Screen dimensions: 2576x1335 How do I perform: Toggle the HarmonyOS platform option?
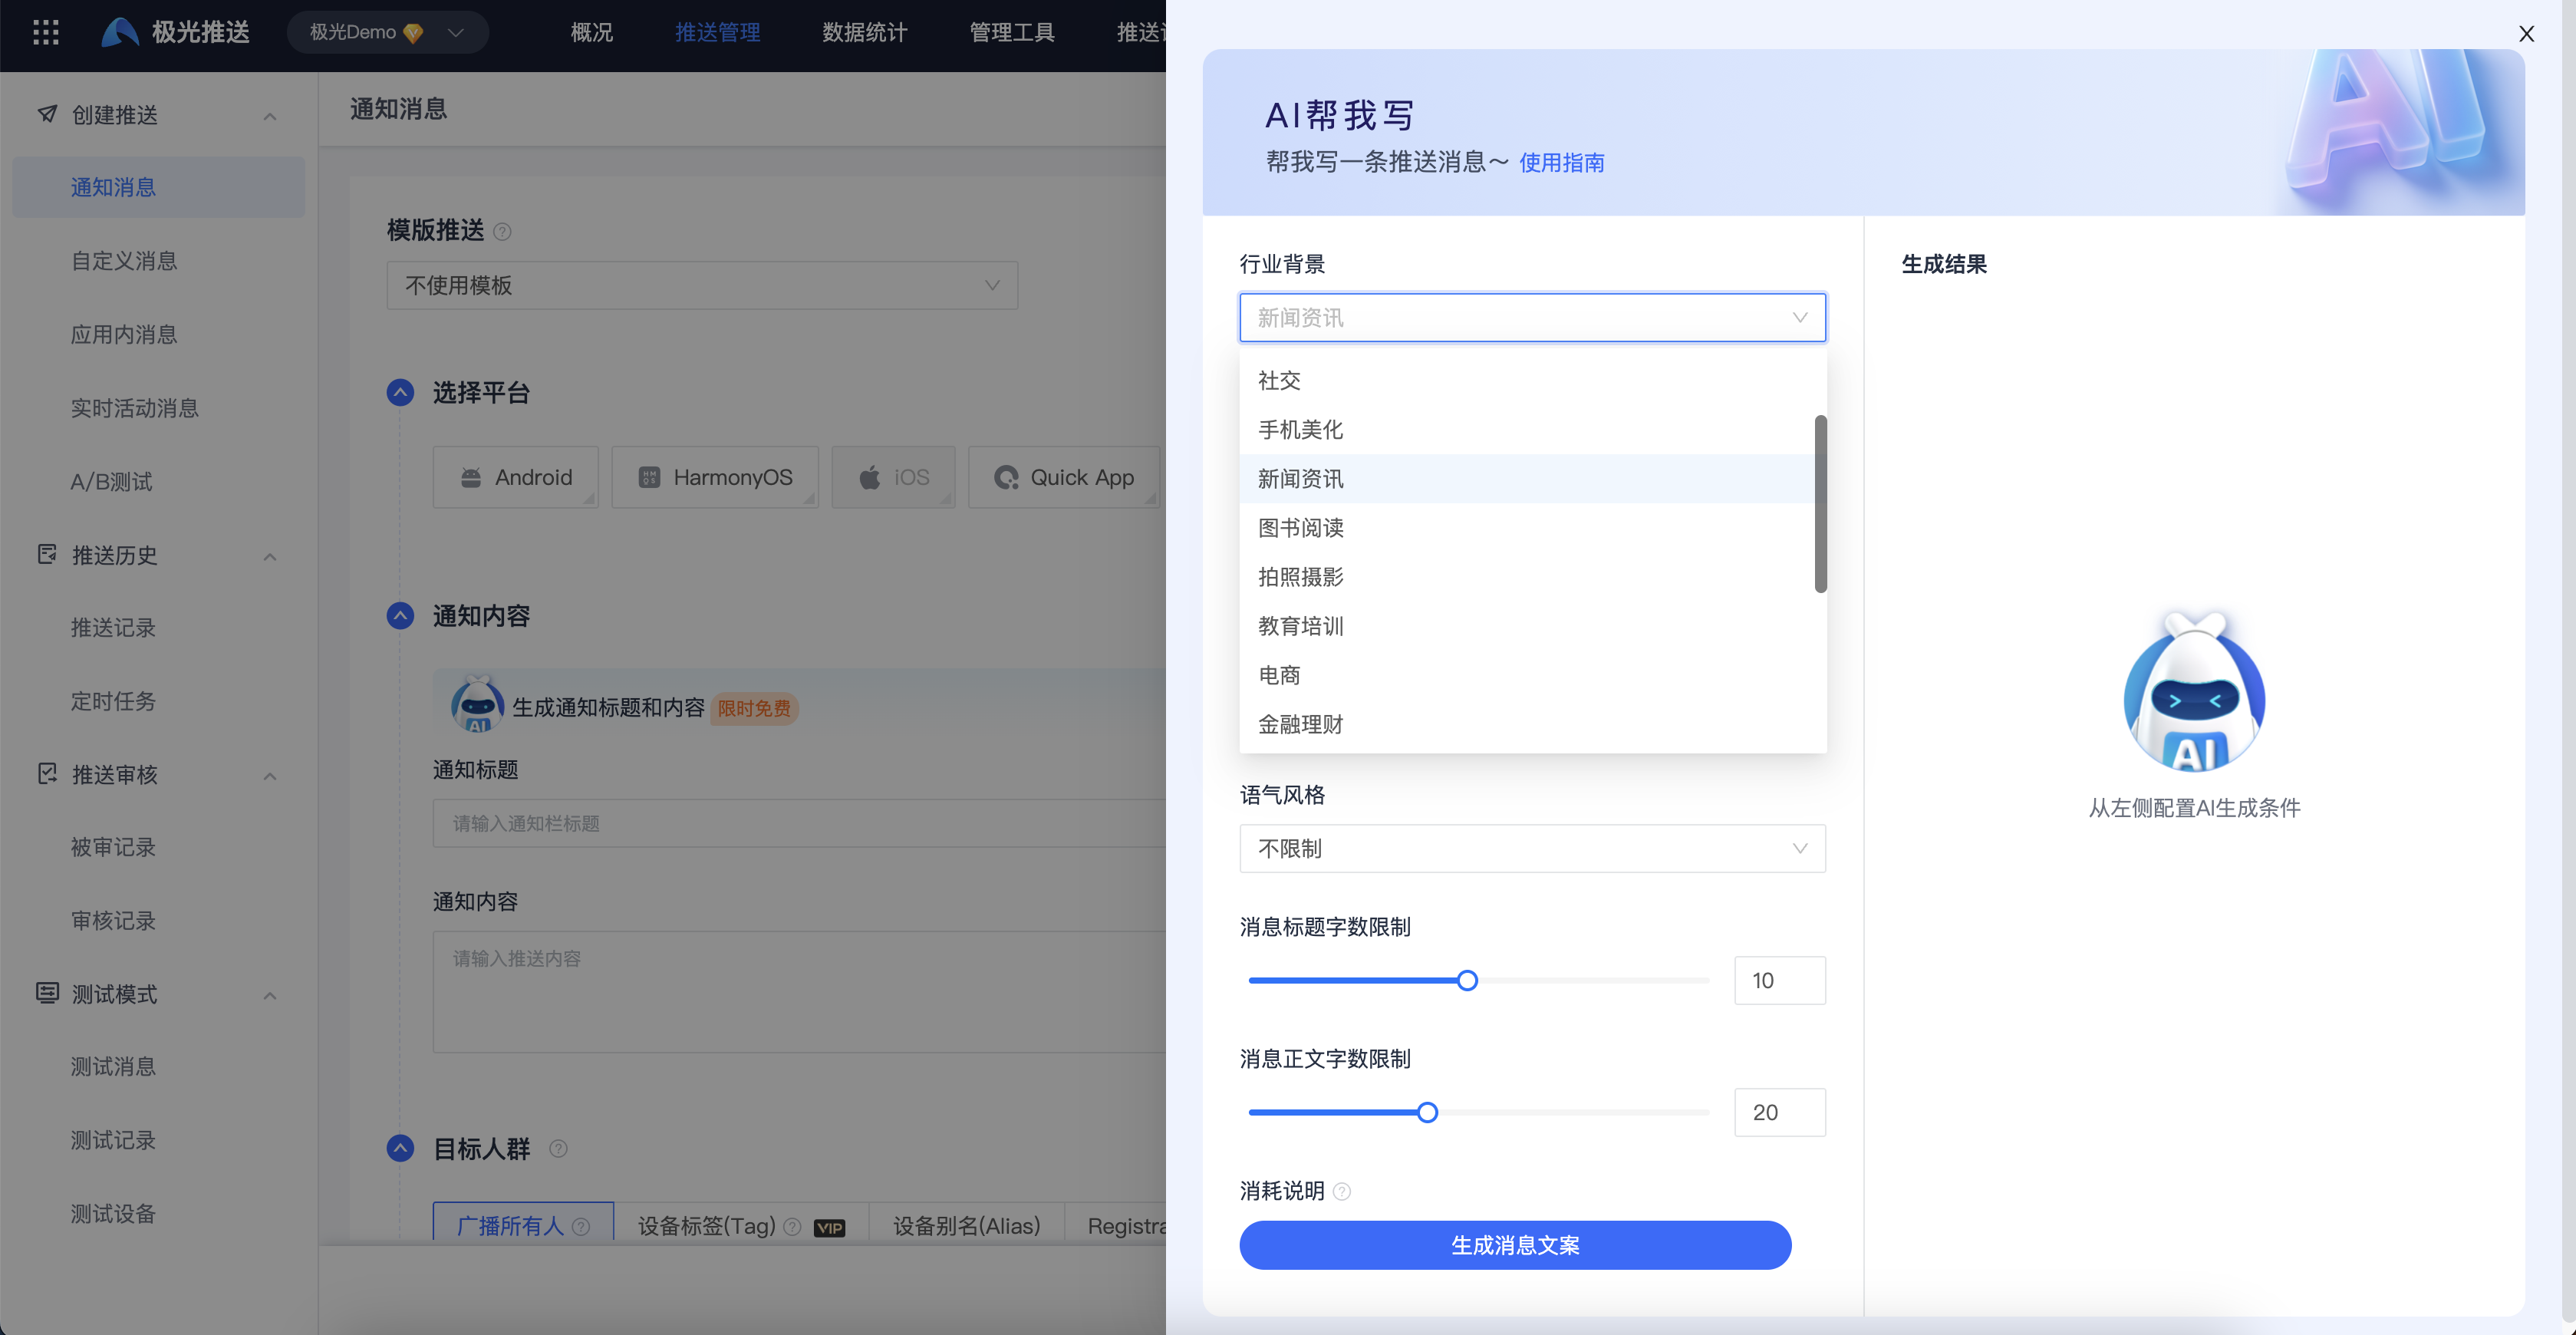tap(715, 477)
